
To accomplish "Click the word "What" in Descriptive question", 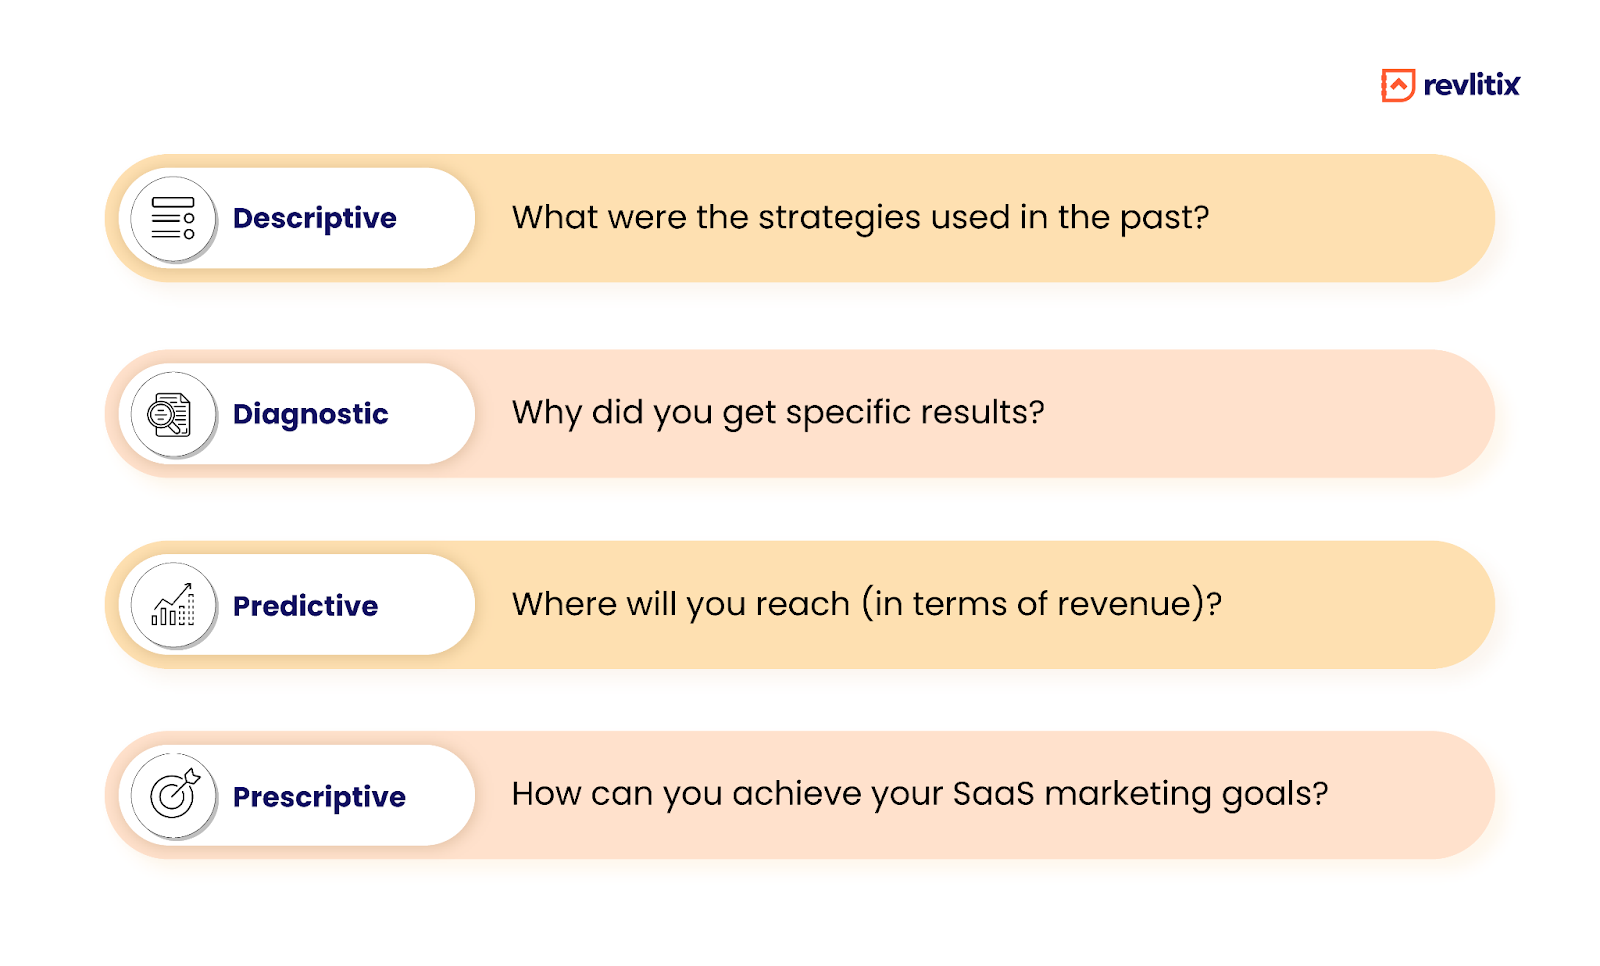I will coord(548,217).
